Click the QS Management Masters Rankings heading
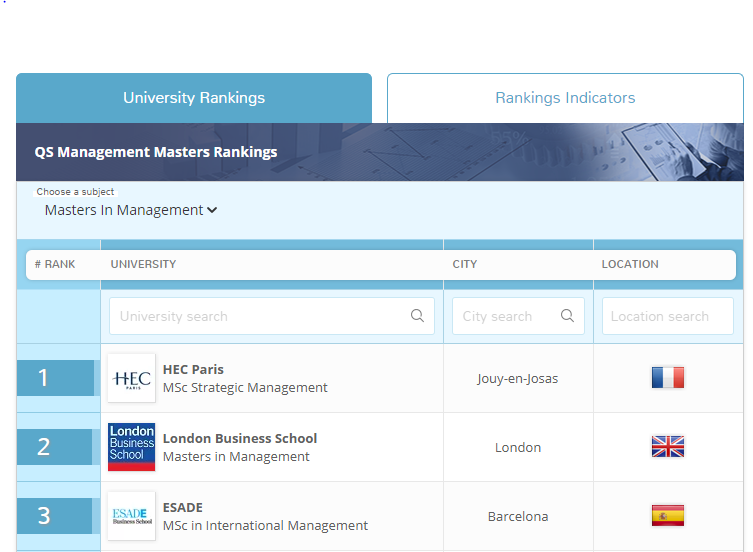This screenshot has height=552, width=753. (x=156, y=152)
